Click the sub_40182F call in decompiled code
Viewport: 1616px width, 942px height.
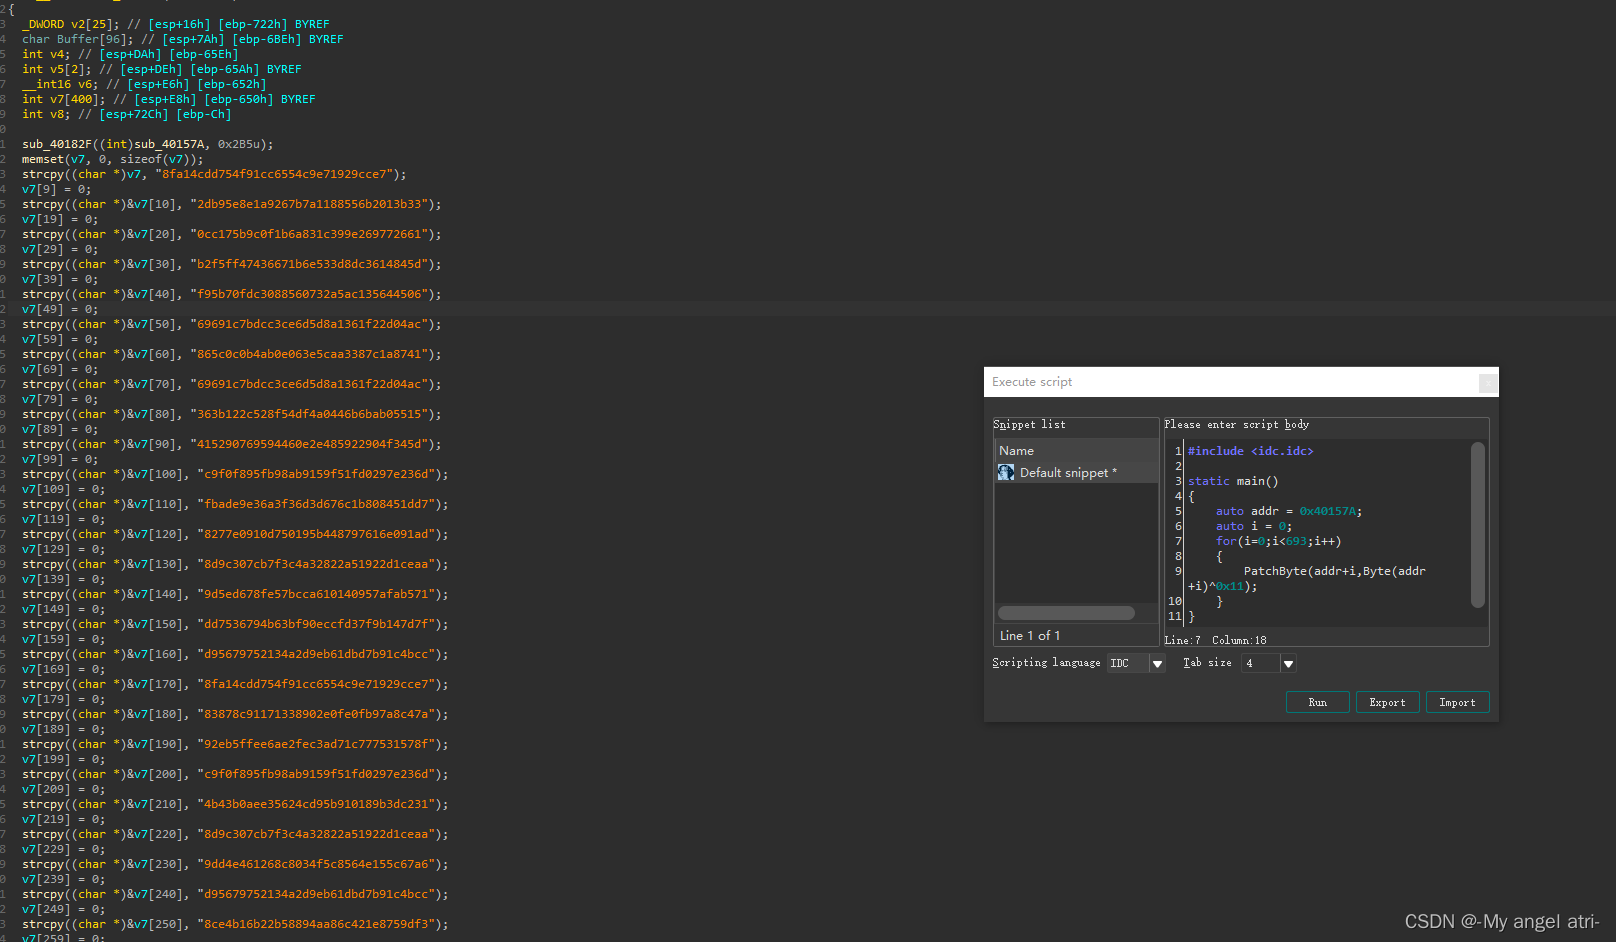click(147, 144)
